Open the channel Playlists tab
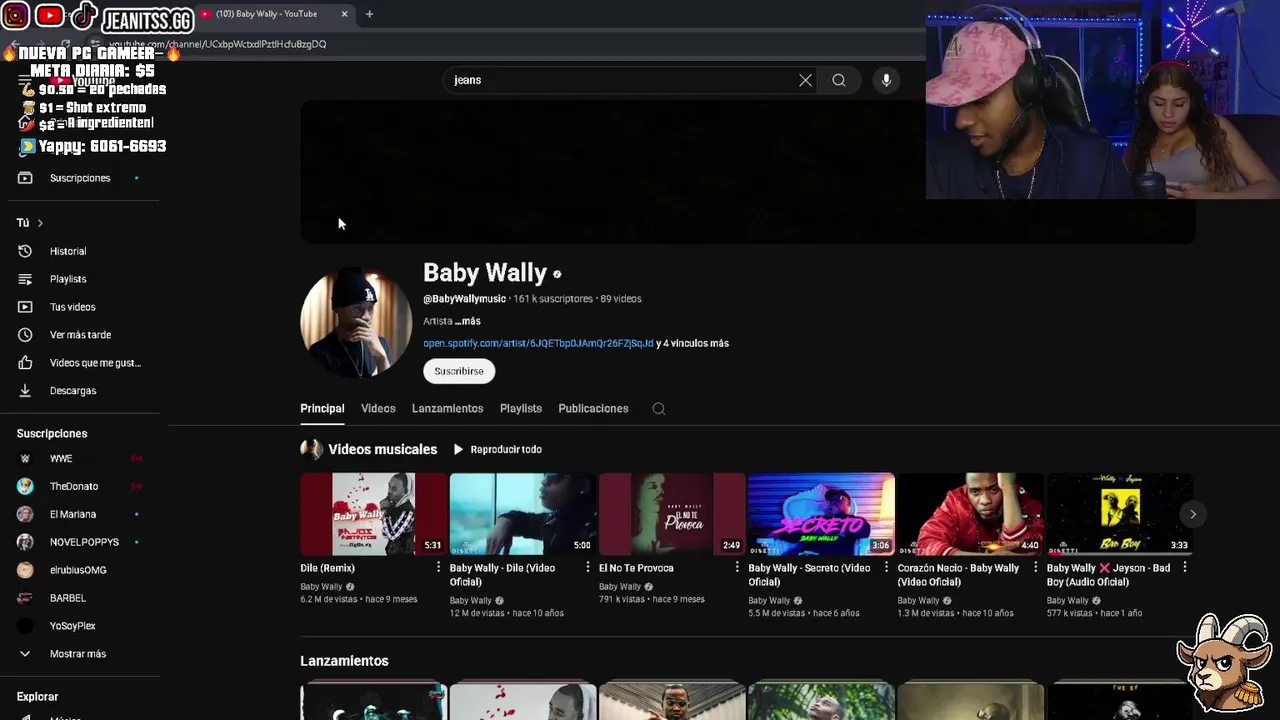The image size is (1280, 720). point(521,408)
